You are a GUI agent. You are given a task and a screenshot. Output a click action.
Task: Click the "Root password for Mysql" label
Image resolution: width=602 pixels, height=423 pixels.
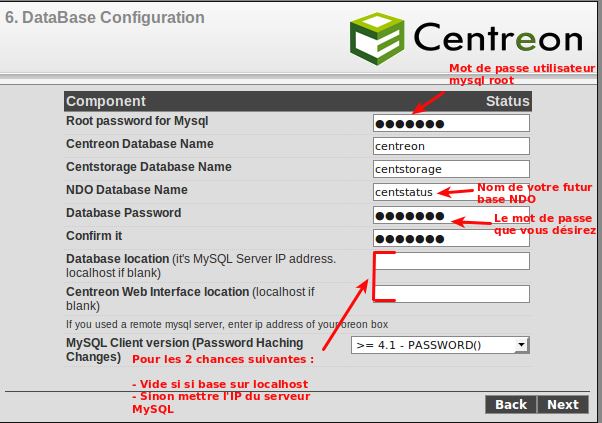(x=137, y=121)
